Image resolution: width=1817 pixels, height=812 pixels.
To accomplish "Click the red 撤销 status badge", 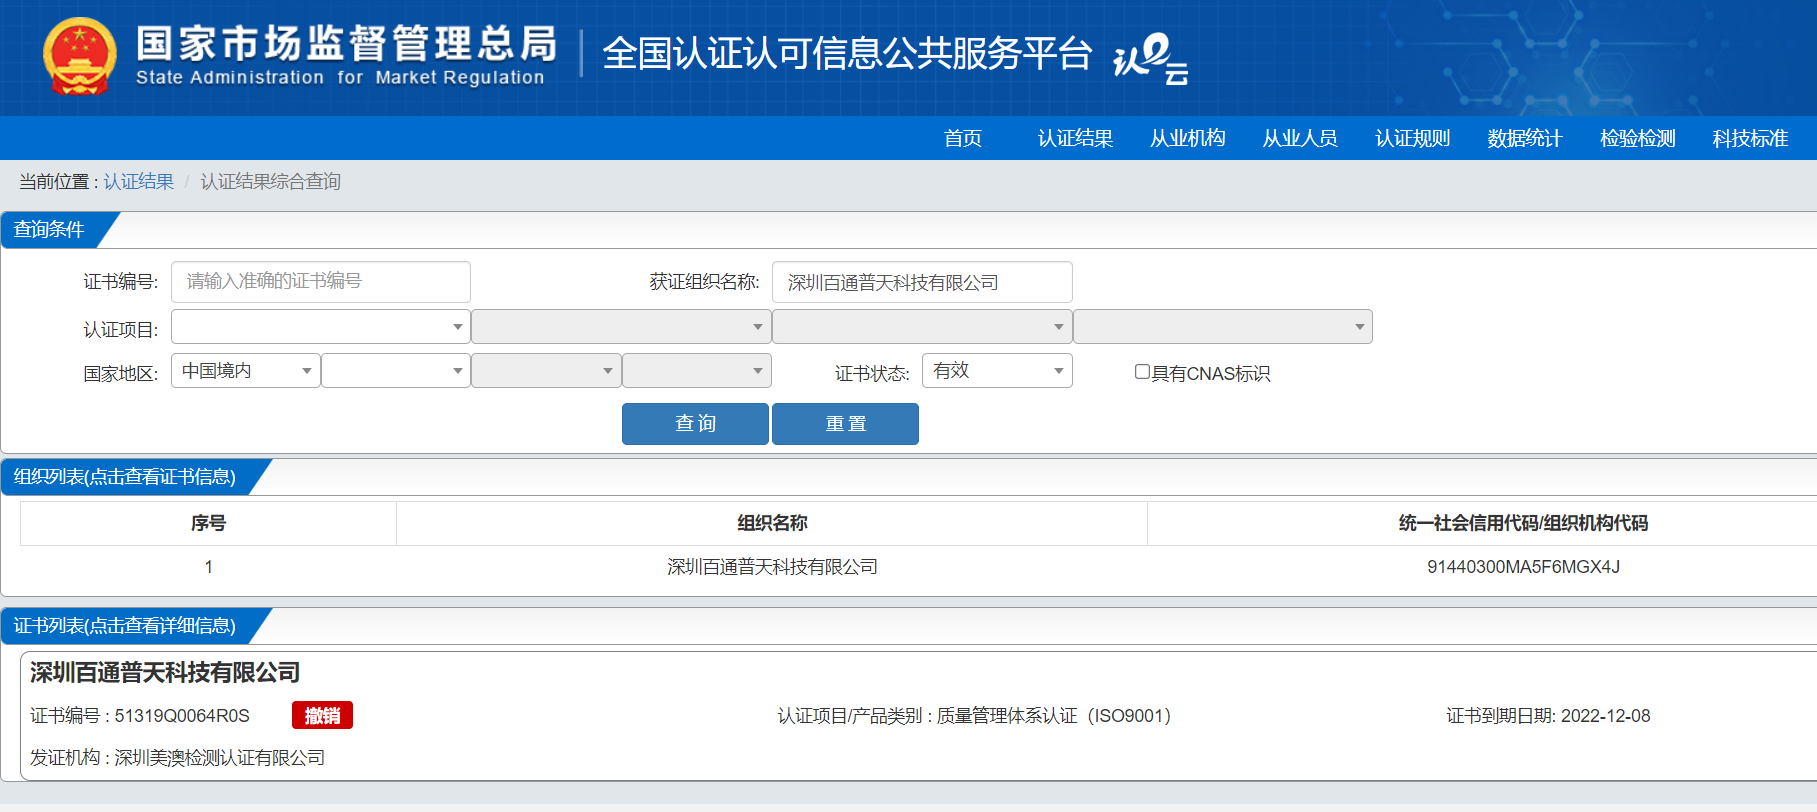I will pos(322,716).
